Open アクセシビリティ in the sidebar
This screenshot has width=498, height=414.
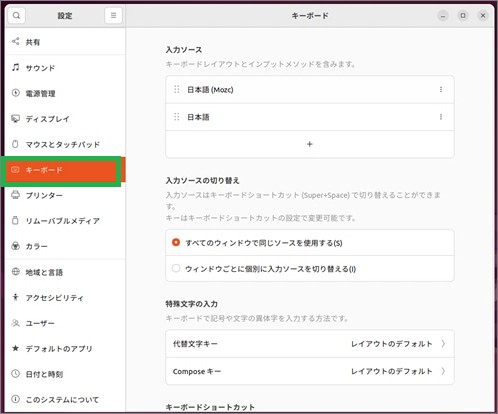65,297
